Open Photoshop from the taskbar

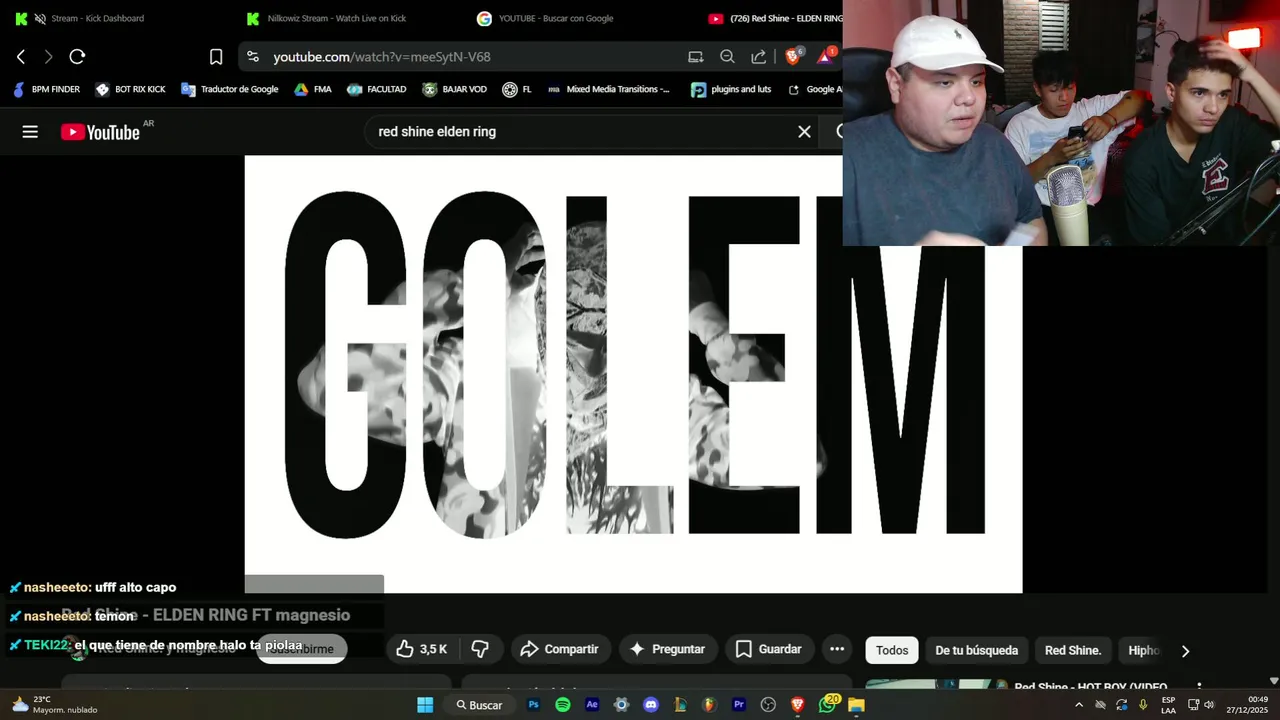tap(533, 705)
